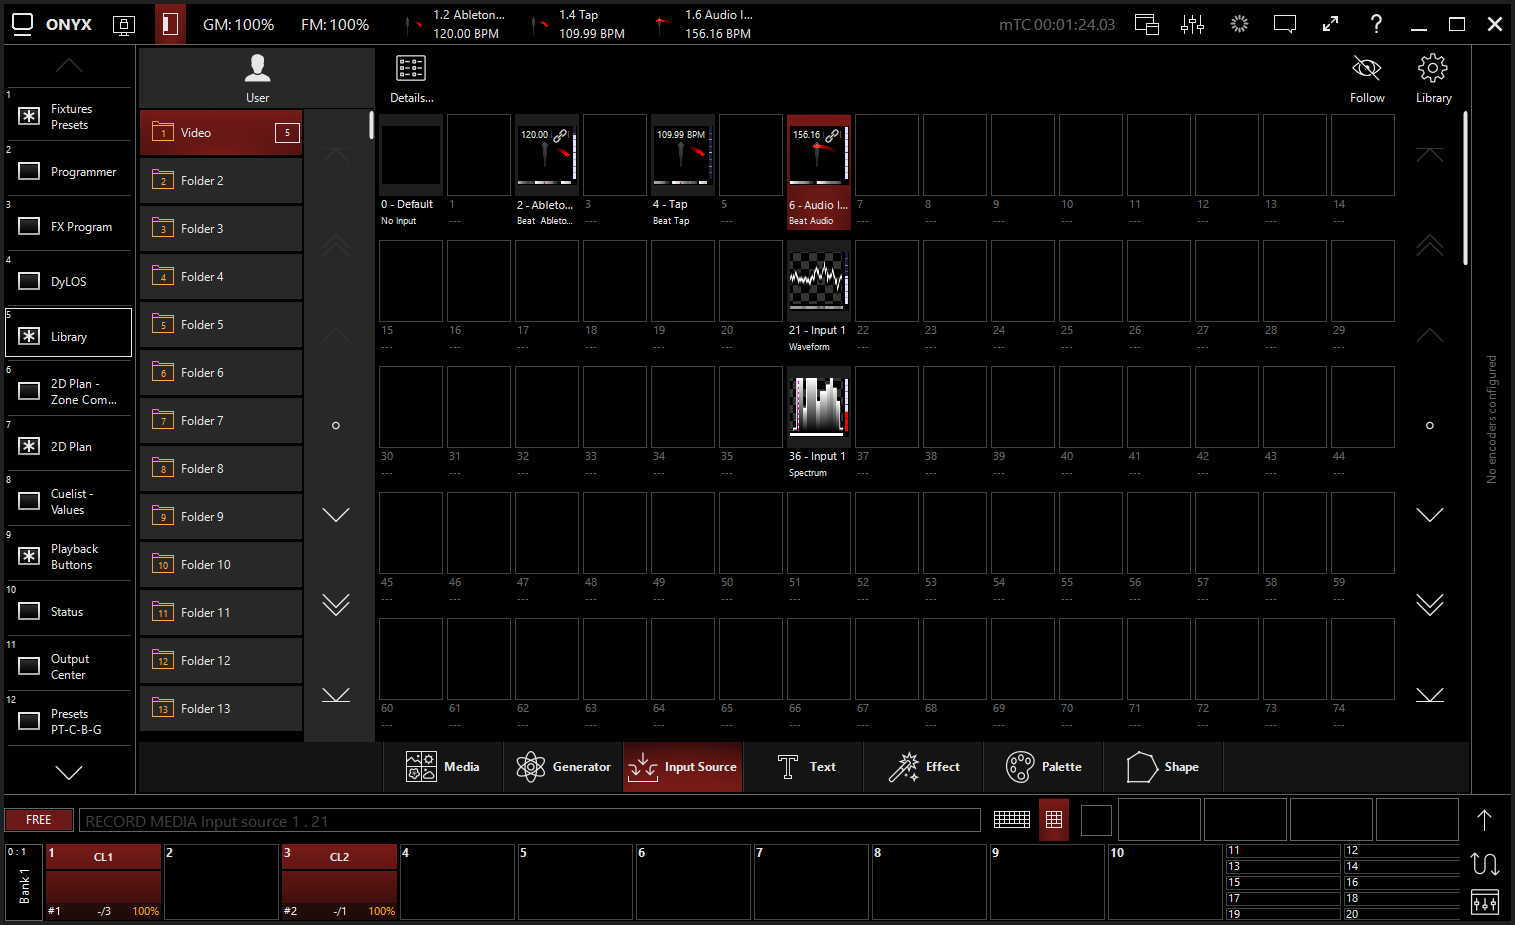This screenshot has height=925, width=1515.
Task: Open the fader mixer icon in the top bar
Action: click(1192, 24)
